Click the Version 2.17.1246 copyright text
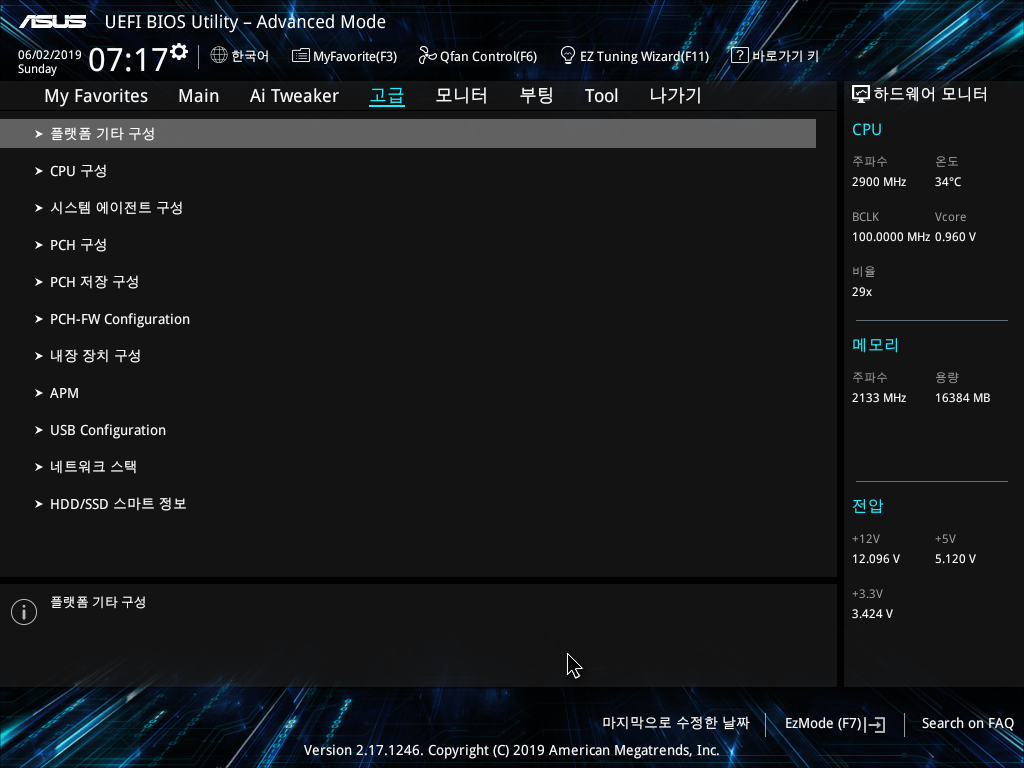 (511, 750)
